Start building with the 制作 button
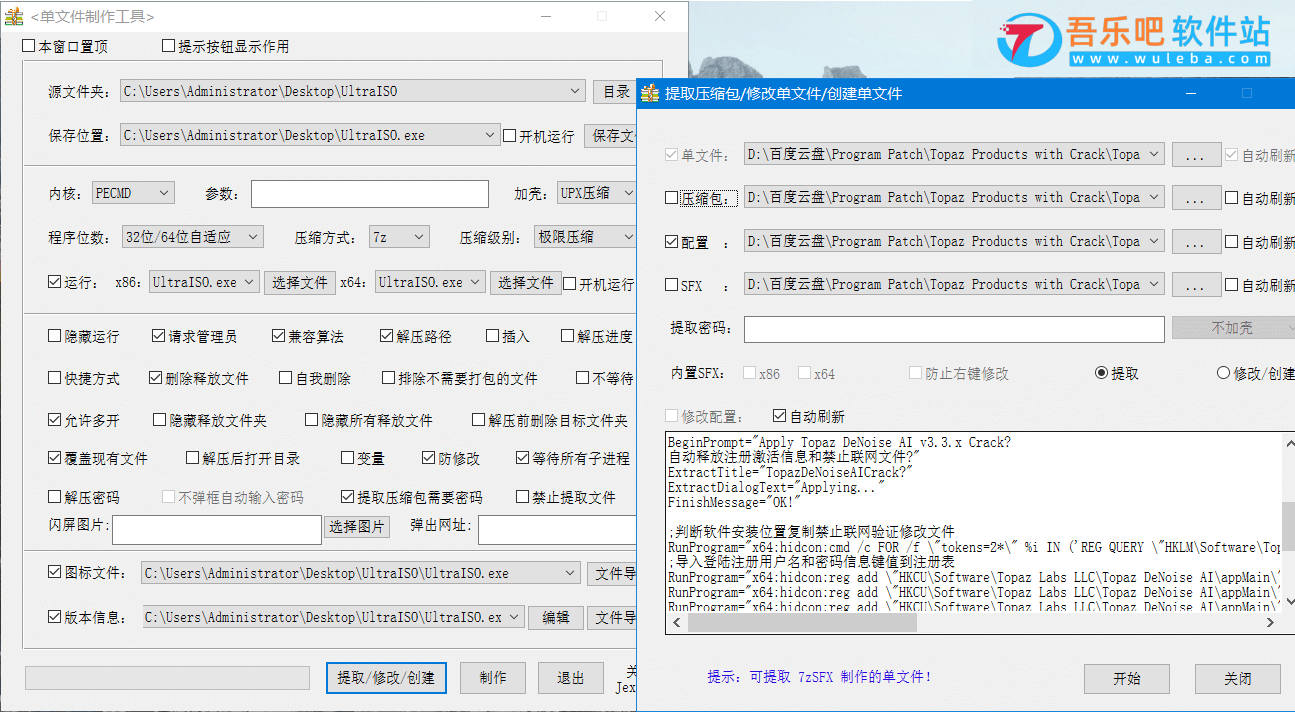 [x=493, y=678]
